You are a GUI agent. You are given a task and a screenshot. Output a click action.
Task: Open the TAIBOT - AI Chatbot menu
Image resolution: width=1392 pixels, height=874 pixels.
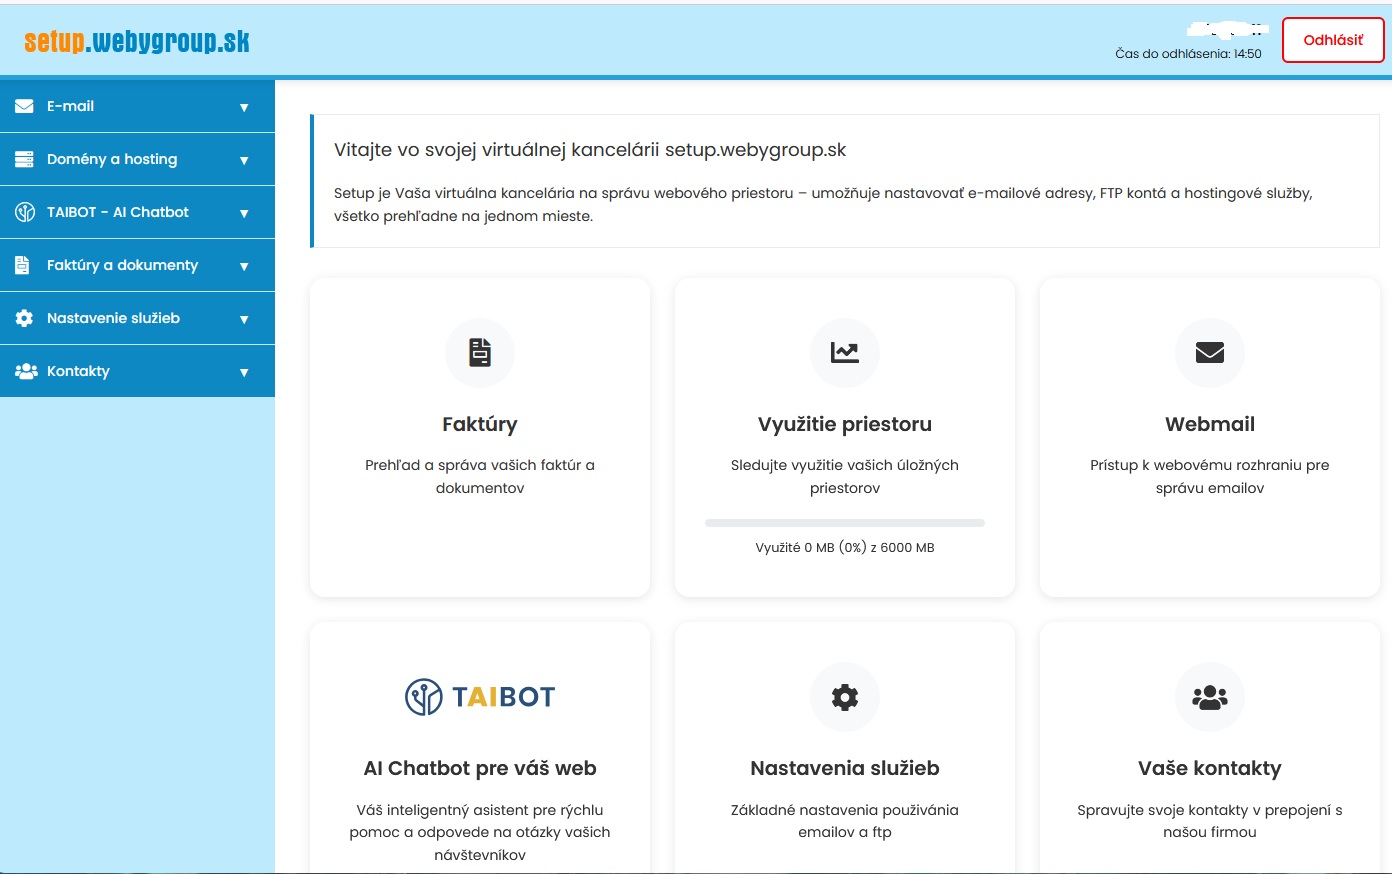coord(118,212)
